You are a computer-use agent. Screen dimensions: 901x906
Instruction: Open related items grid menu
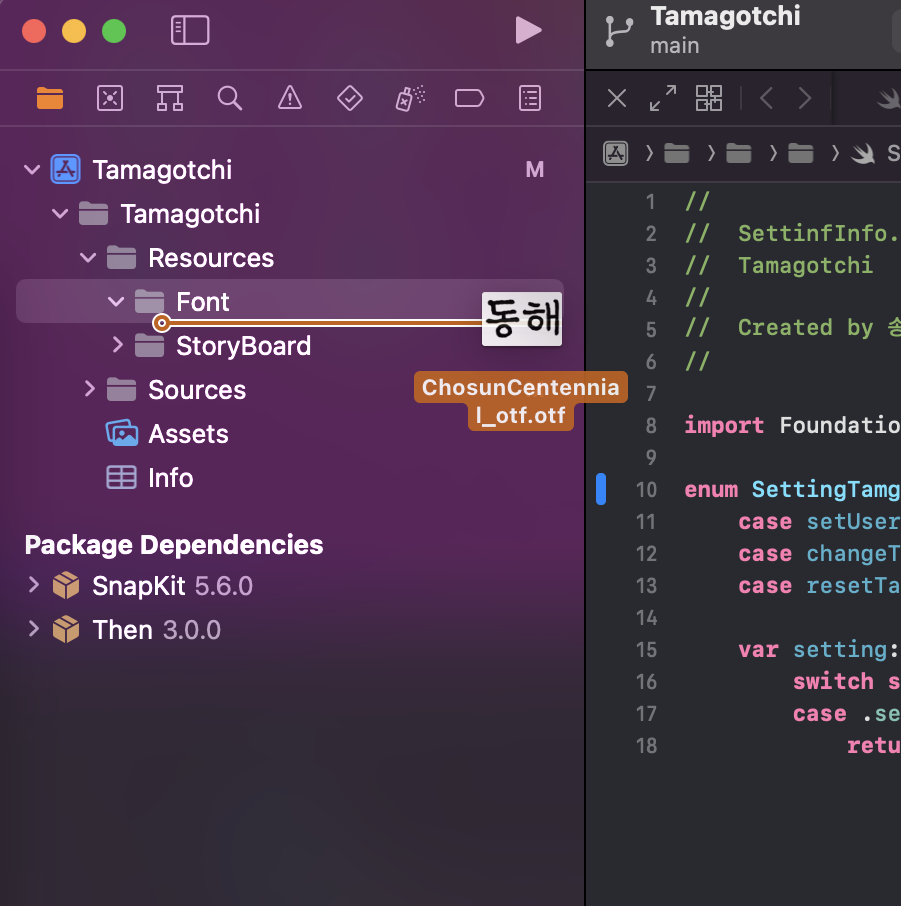click(709, 98)
